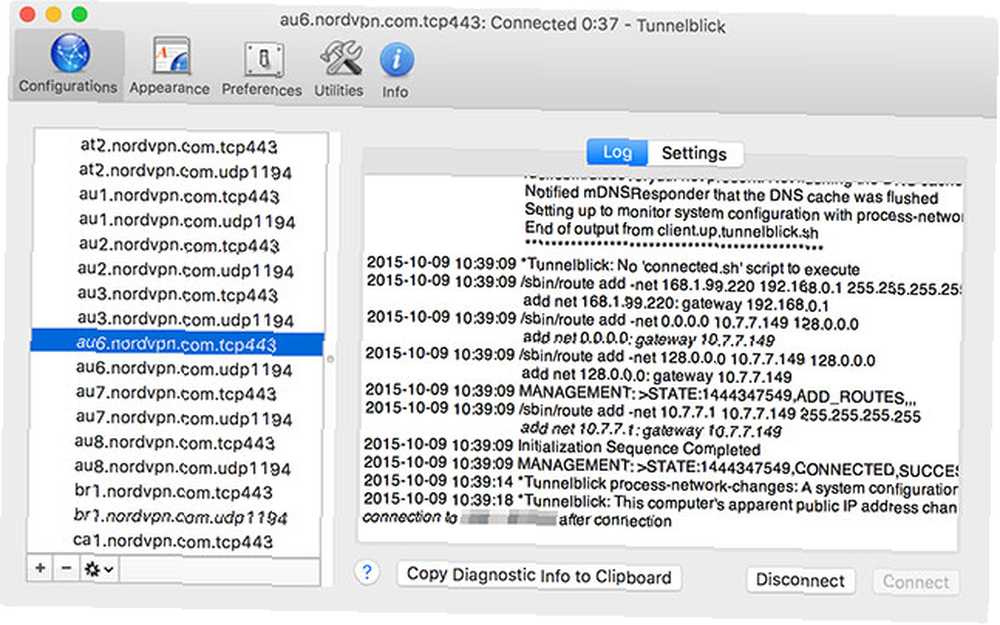Click the split view divider handle
Screen dimensions: 1000x625
click(330, 359)
